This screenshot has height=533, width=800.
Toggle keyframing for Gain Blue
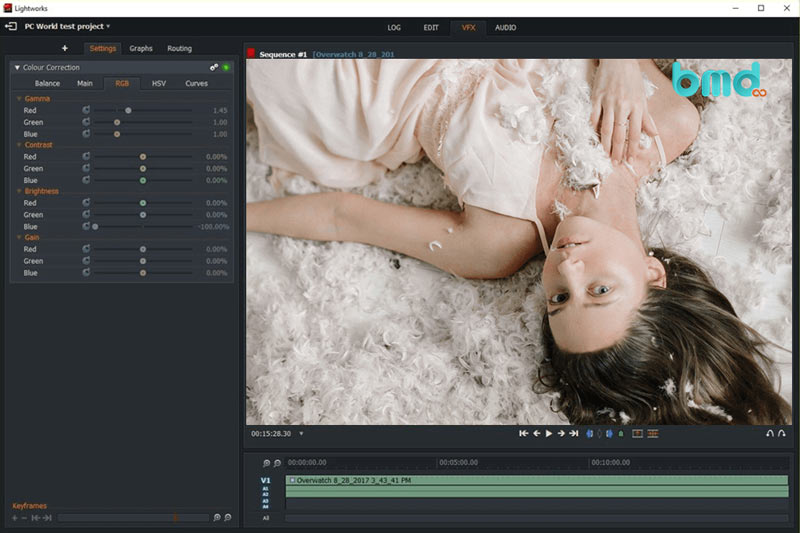coord(86,272)
